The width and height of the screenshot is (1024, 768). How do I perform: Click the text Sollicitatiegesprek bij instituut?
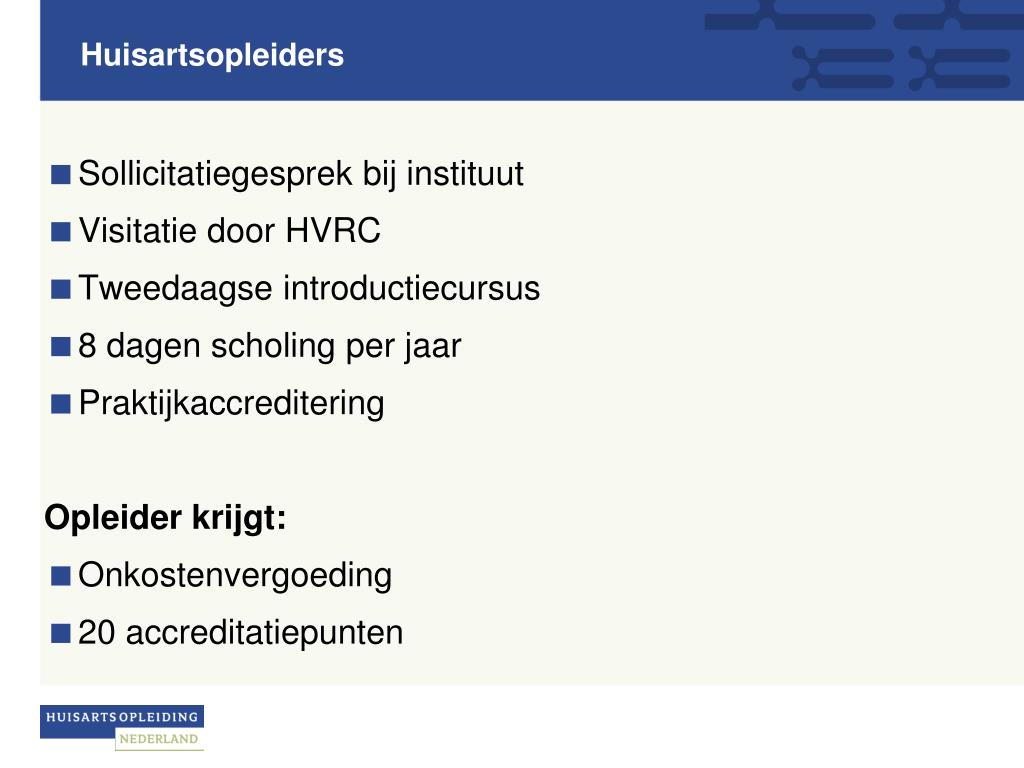pos(301,175)
